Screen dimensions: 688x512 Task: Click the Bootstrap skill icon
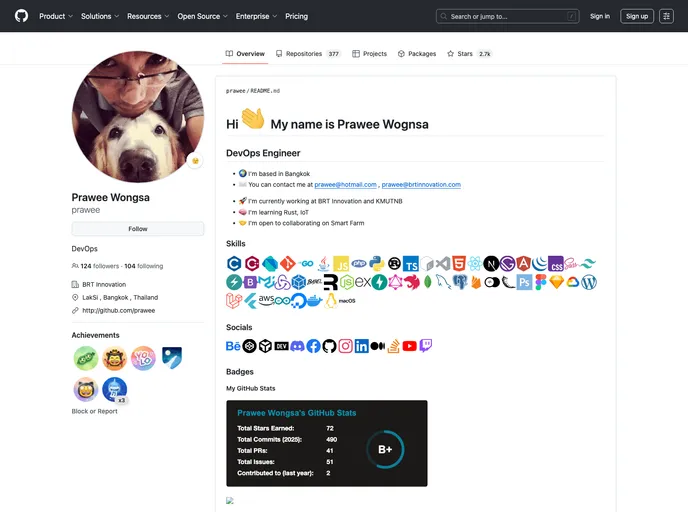coord(250,282)
